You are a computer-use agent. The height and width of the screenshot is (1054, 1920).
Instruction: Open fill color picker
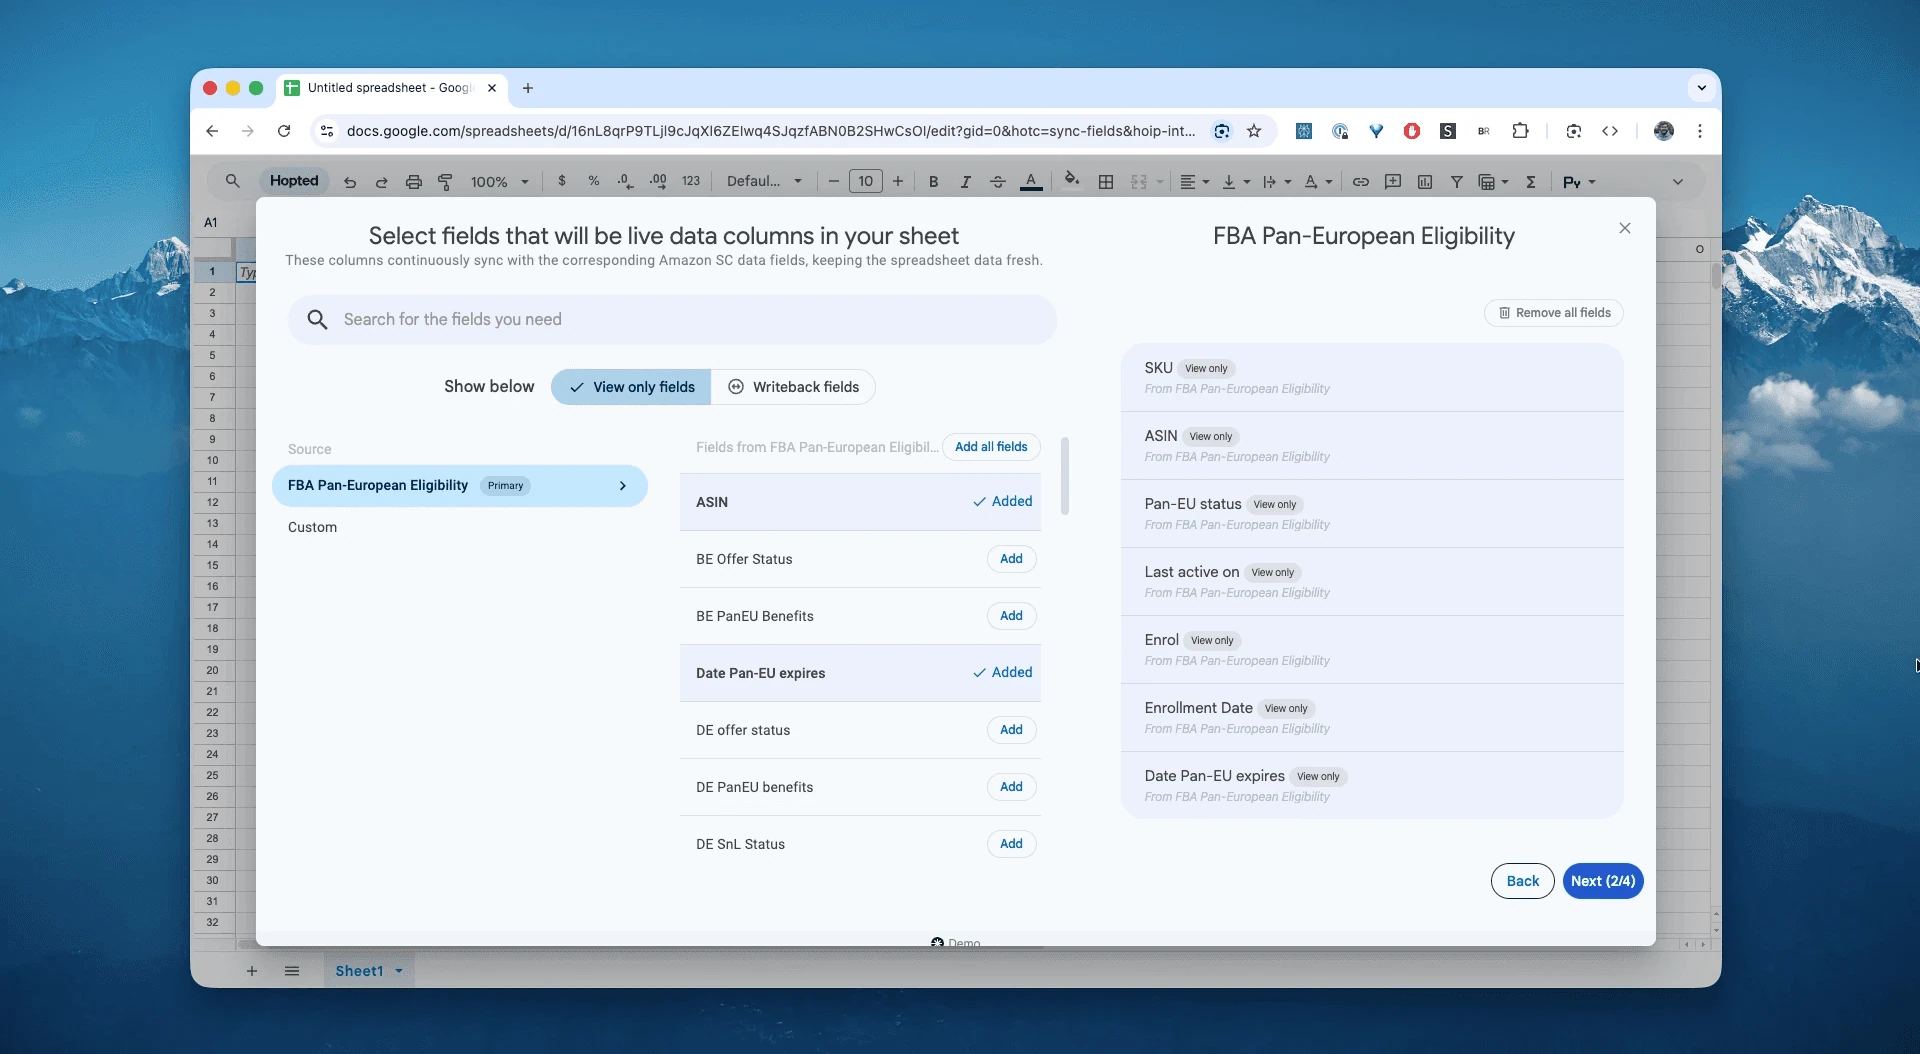click(1072, 180)
